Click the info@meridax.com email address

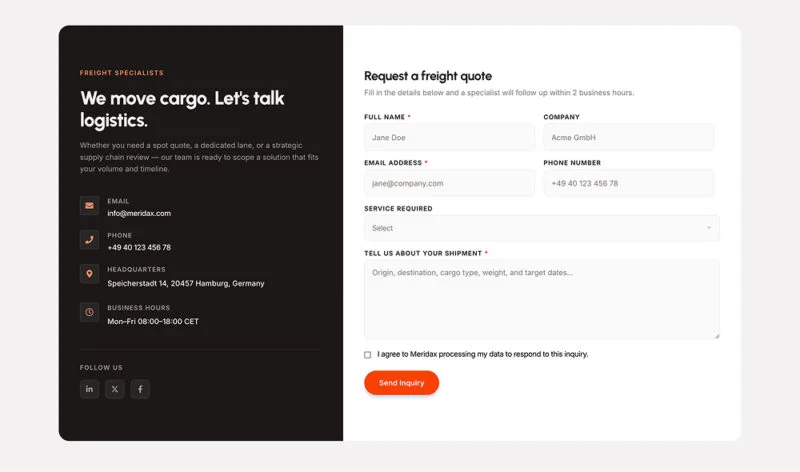[139, 213]
